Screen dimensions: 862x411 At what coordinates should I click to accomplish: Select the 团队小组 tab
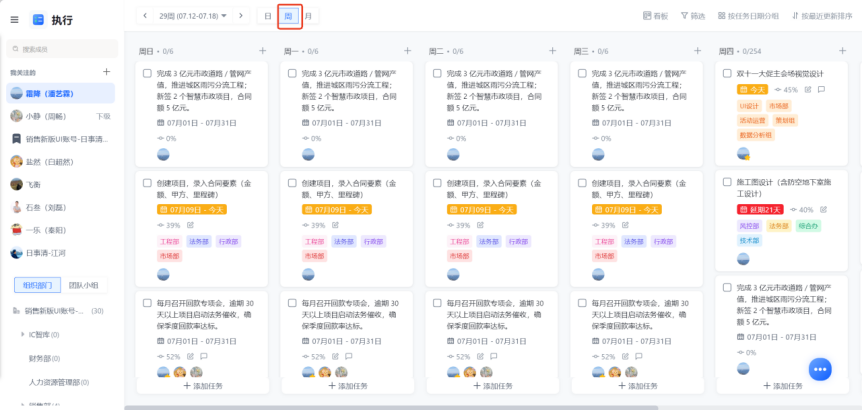84,285
